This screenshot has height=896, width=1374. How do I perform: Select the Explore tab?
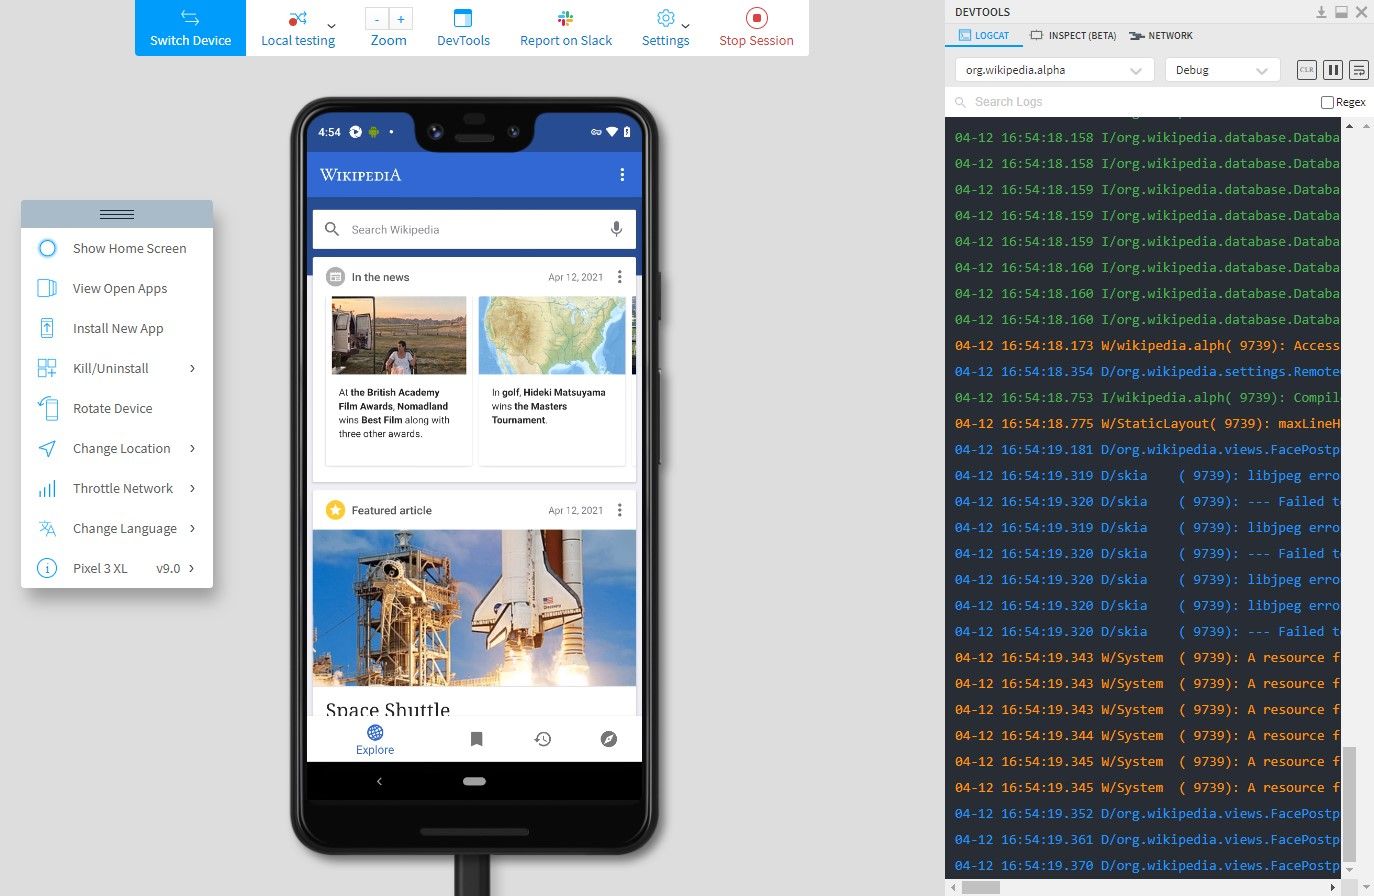tap(375, 740)
